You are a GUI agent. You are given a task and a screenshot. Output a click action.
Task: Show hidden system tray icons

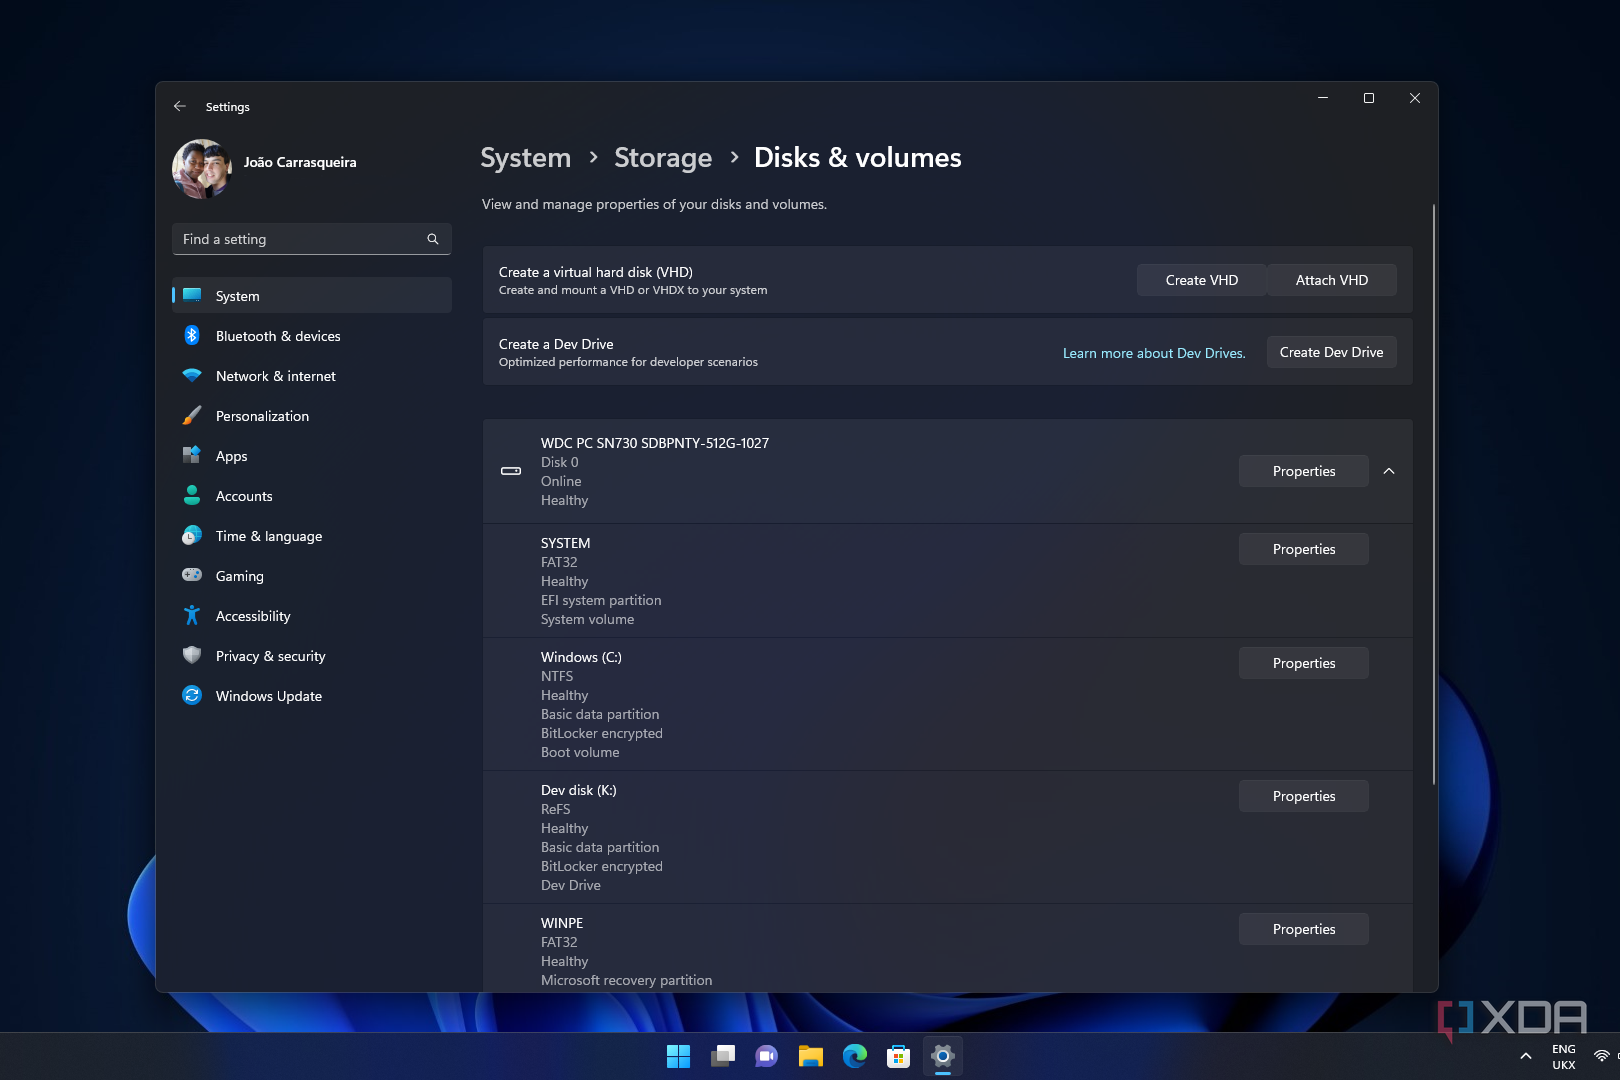pos(1525,1056)
